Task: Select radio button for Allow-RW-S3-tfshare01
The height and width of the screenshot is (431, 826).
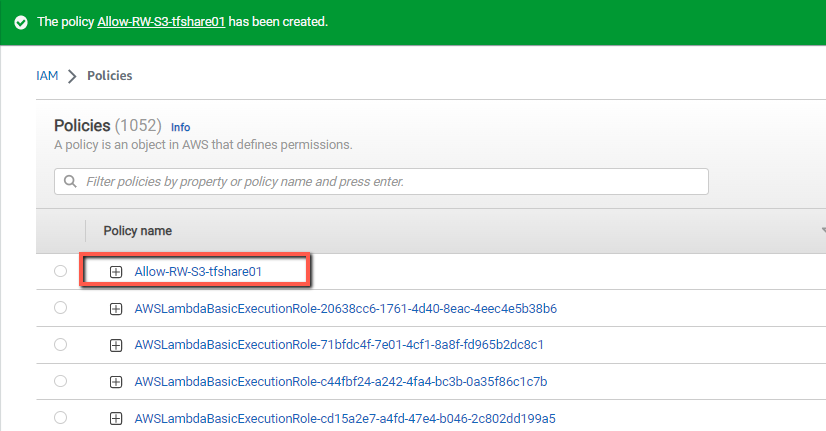Action: pyautogui.click(x=61, y=271)
